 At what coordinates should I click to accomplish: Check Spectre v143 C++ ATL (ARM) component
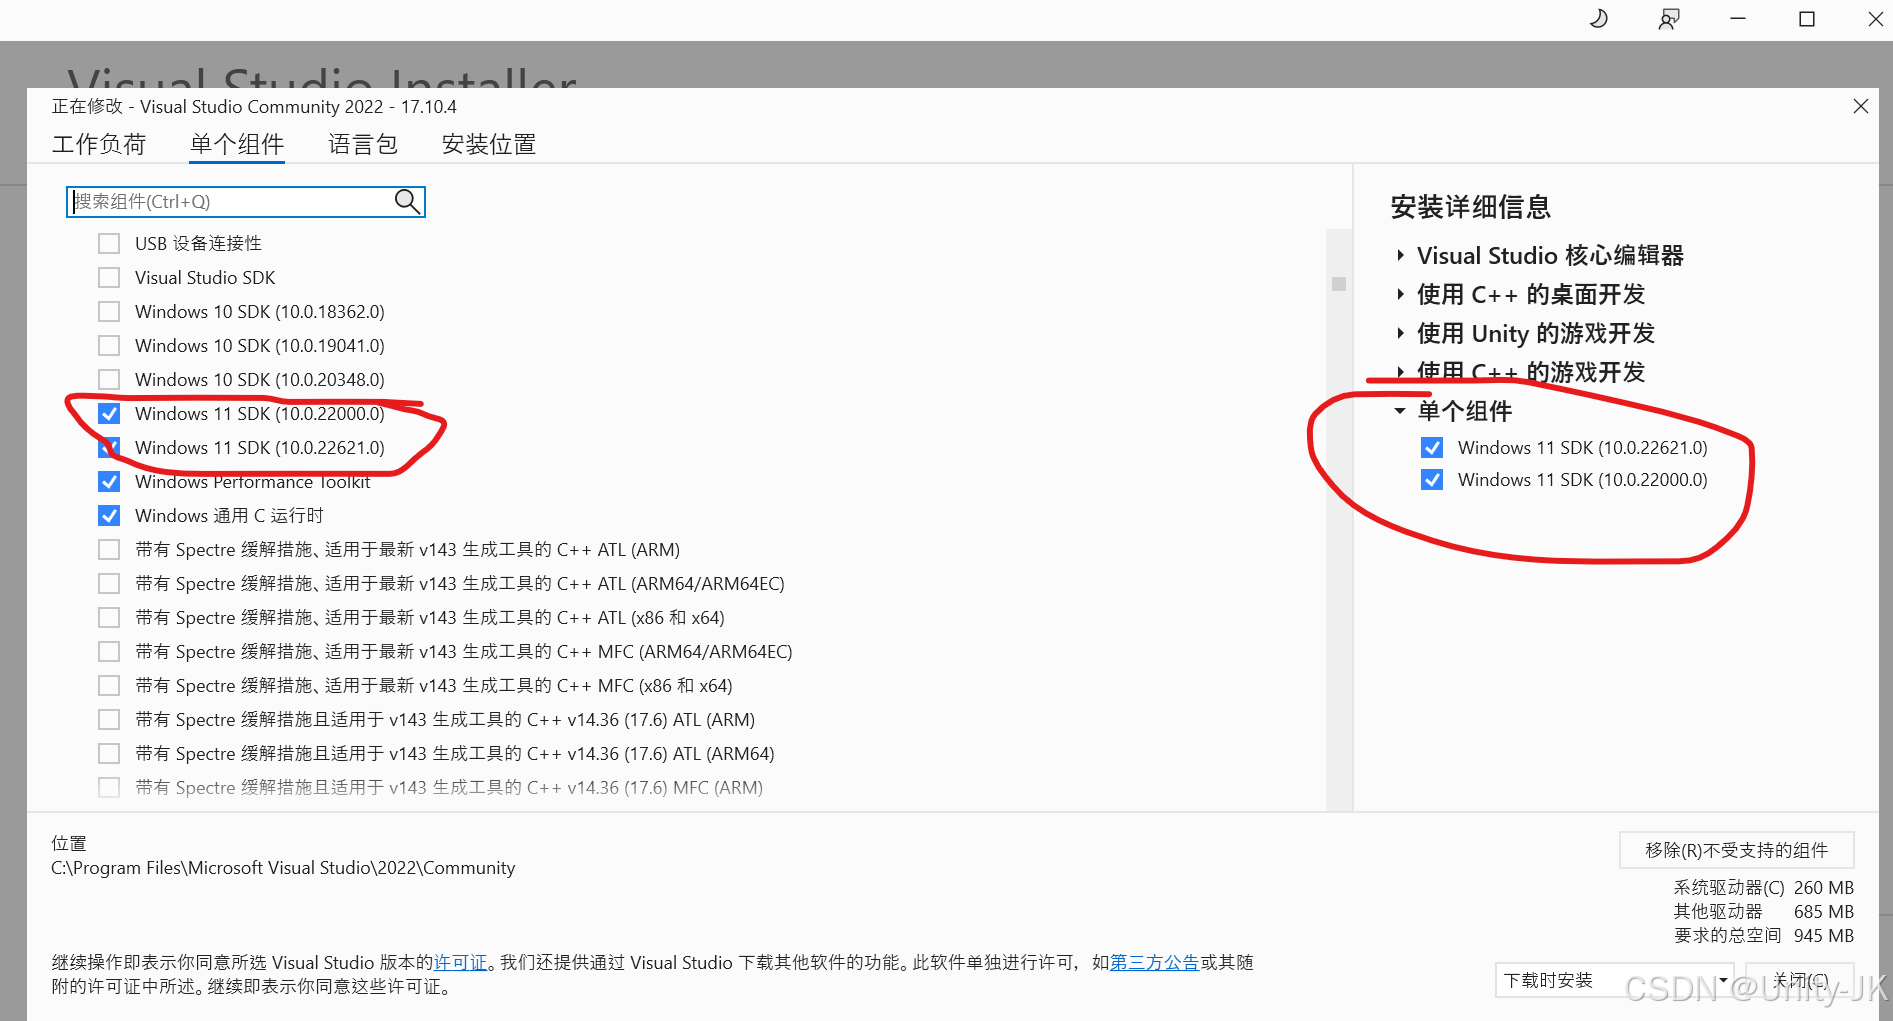(109, 549)
